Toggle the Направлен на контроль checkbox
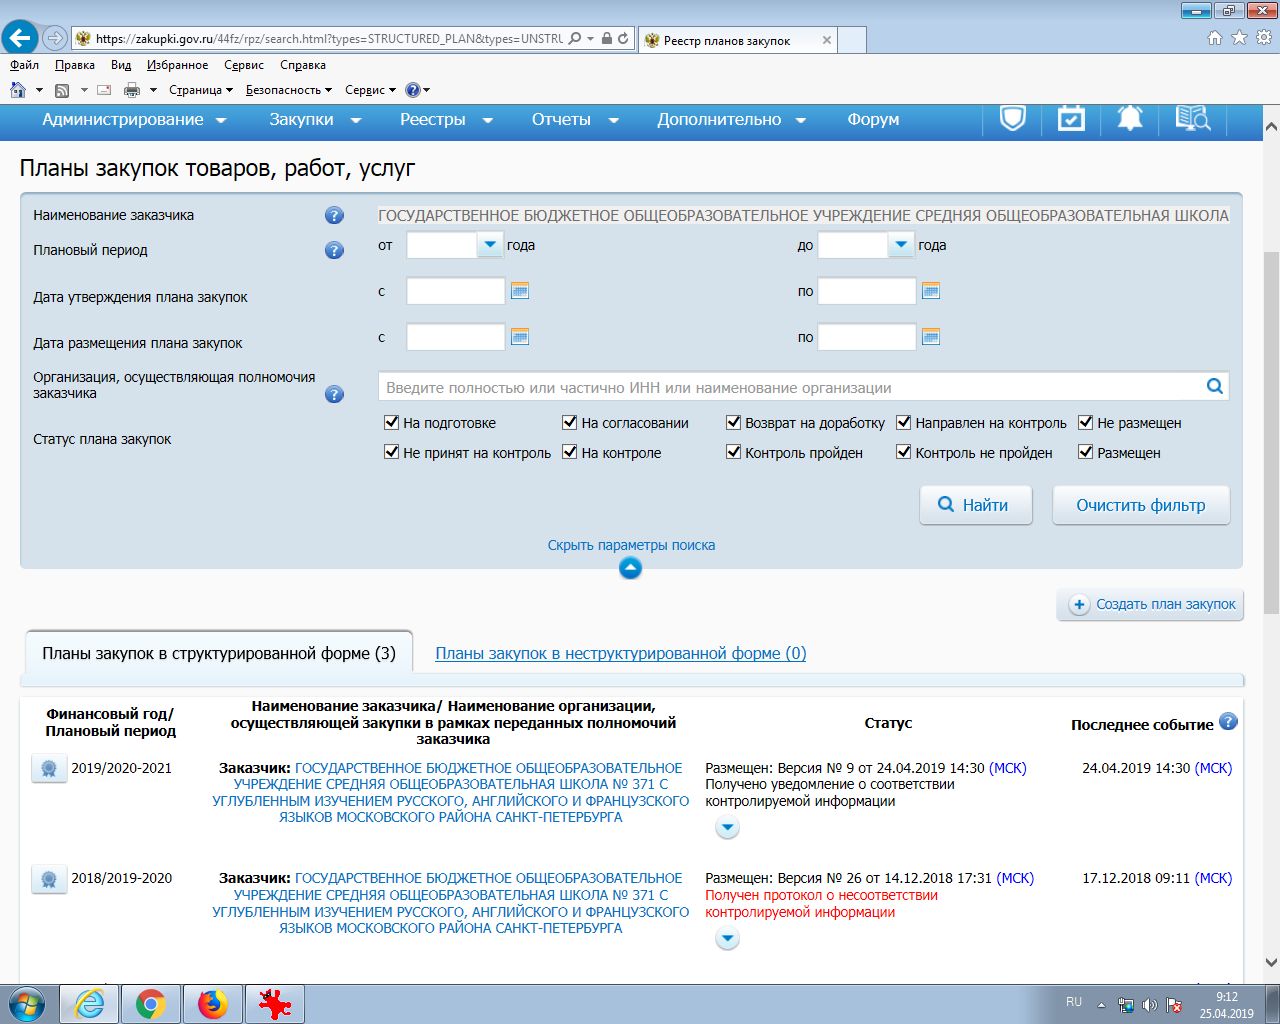The height and width of the screenshot is (1024, 1280). tap(904, 422)
